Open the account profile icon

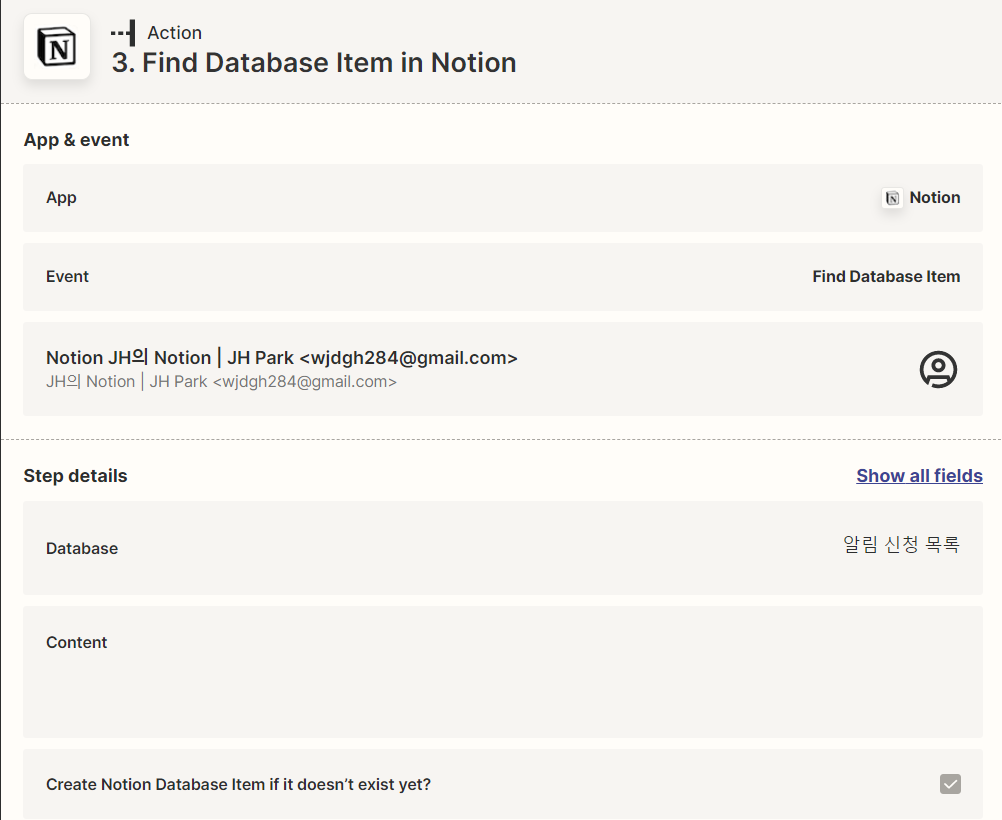click(938, 369)
